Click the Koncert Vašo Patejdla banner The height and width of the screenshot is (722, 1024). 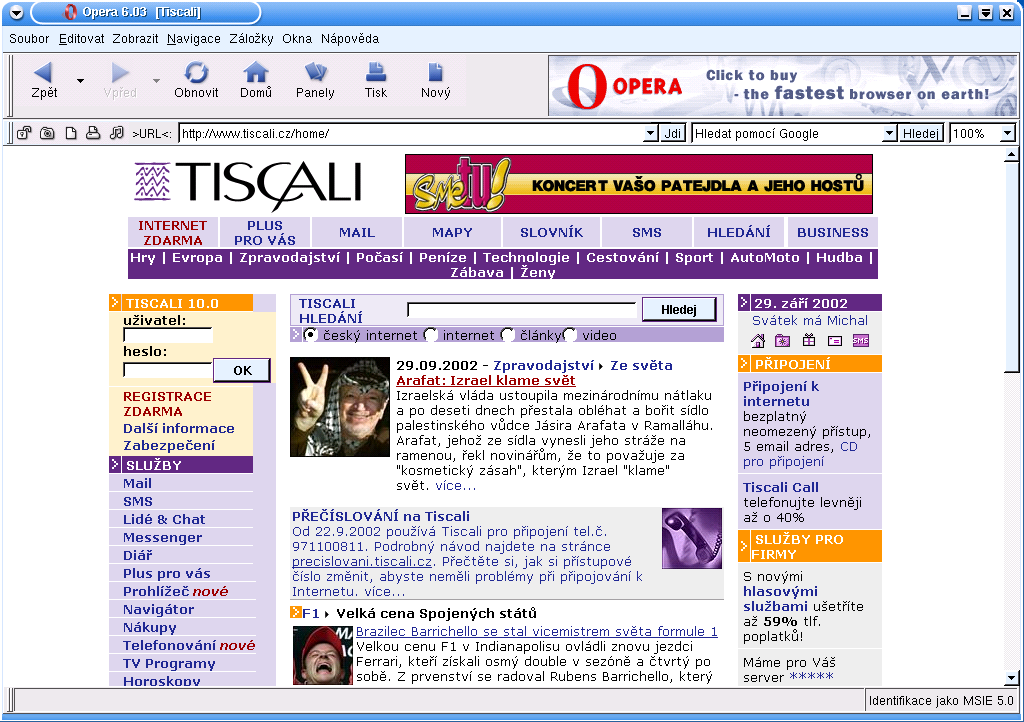point(639,184)
